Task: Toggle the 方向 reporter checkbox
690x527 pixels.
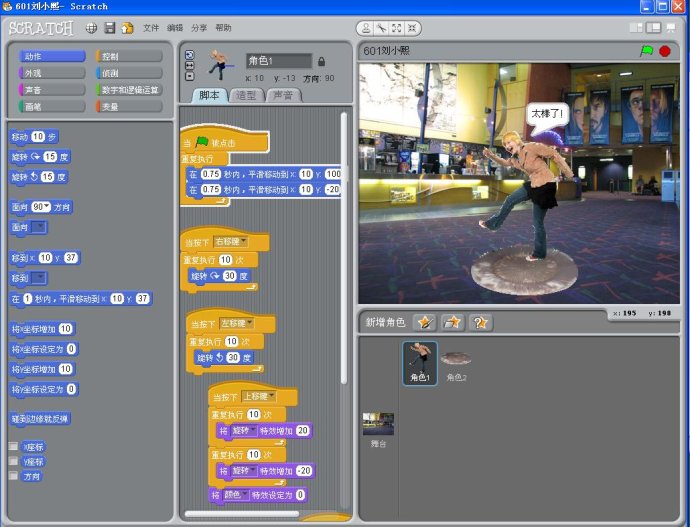Action: click(14, 476)
